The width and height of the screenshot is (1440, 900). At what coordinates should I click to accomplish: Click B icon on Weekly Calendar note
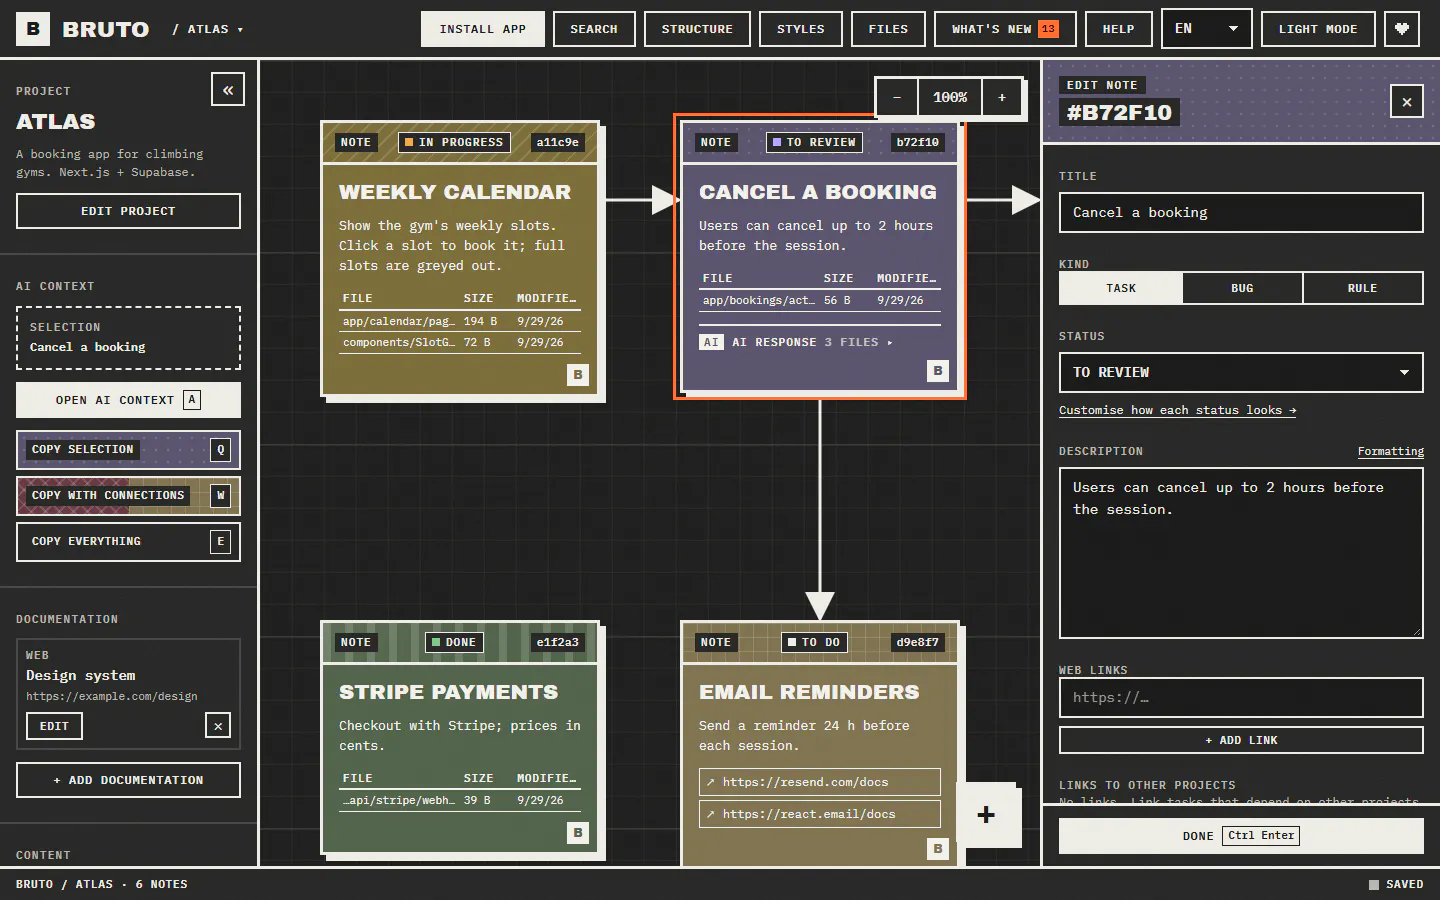578,375
